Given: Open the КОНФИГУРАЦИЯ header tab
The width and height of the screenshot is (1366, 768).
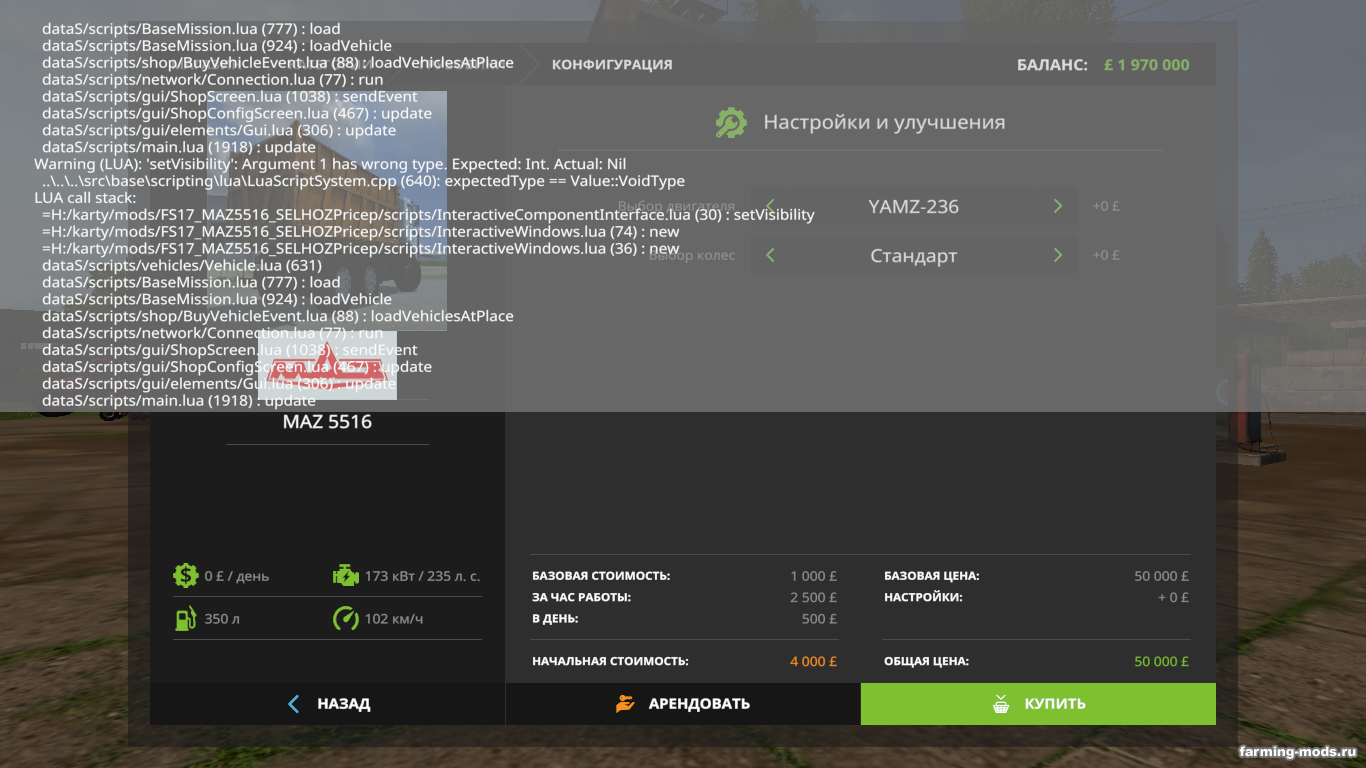Looking at the screenshot, I should coord(612,65).
